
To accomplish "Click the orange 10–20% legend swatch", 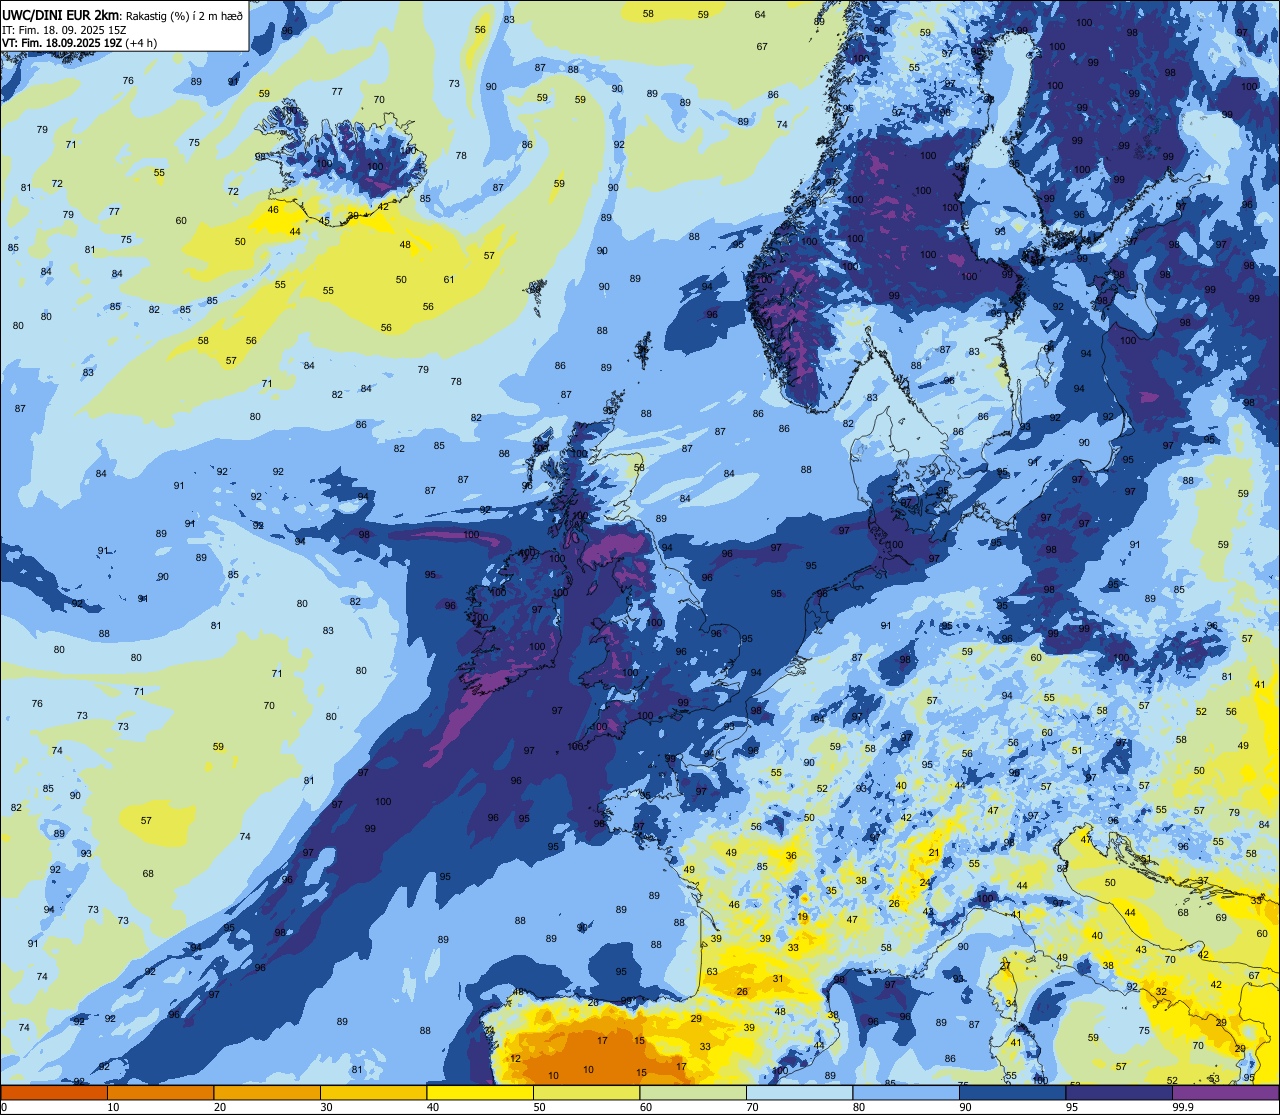I will coord(161,1092).
